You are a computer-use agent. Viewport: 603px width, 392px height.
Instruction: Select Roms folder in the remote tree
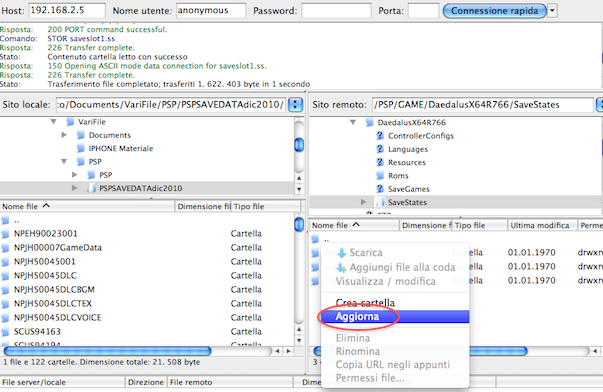[398, 176]
